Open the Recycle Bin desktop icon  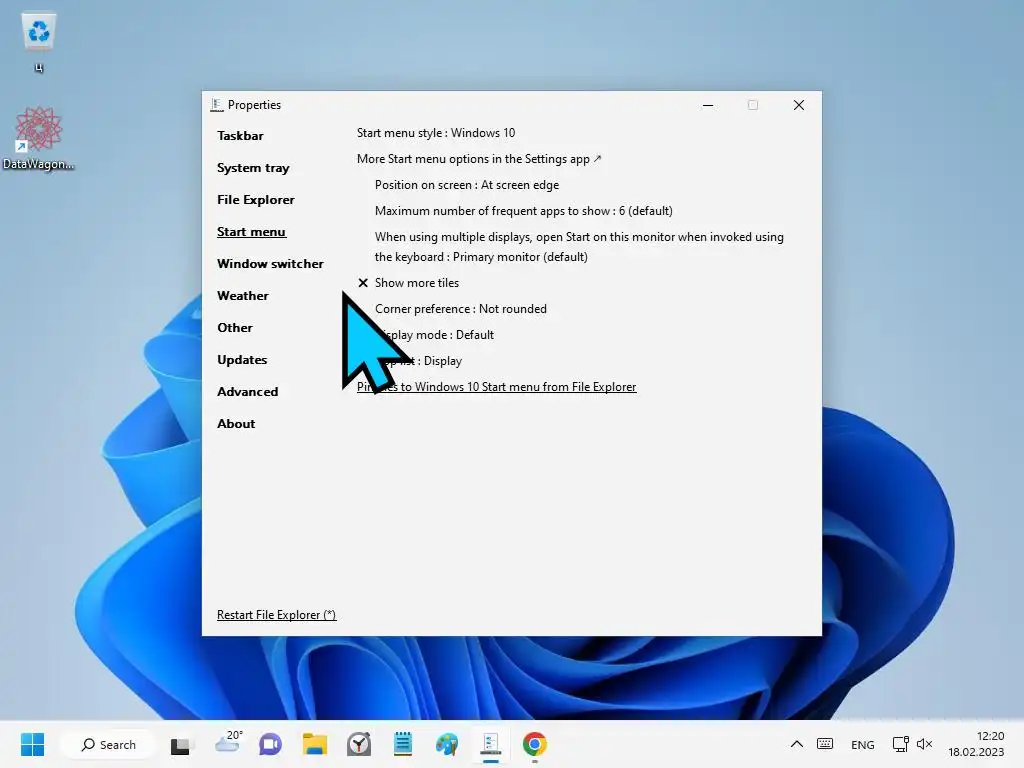tap(39, 40)
